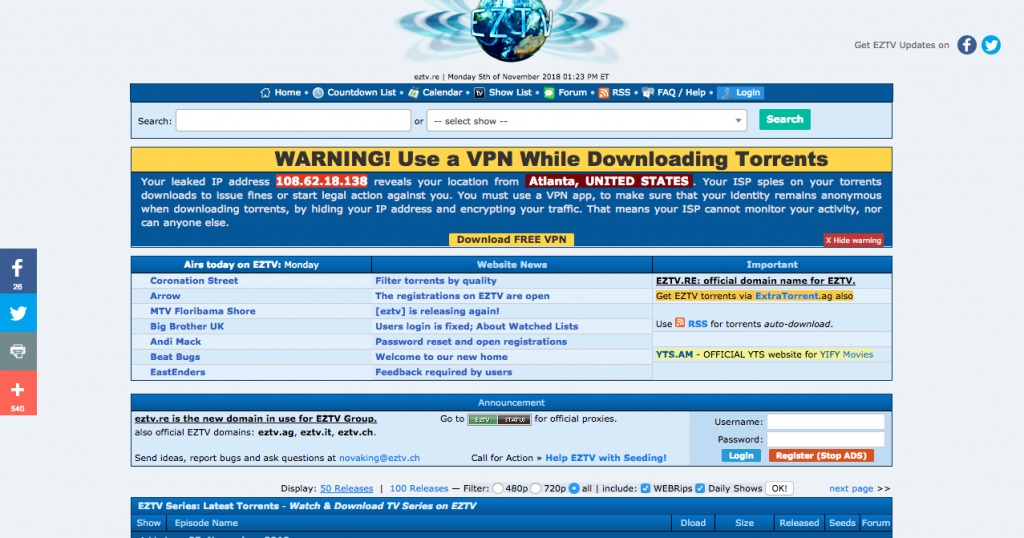Click Help EZTV with Seeding! link
The height and width of the screenshot is (538, 1024).
pos(606,458)
